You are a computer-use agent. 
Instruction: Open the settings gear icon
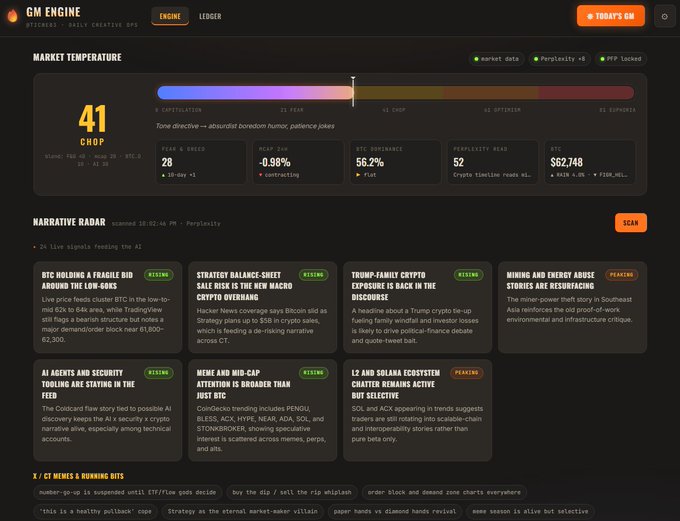point(664,16)
